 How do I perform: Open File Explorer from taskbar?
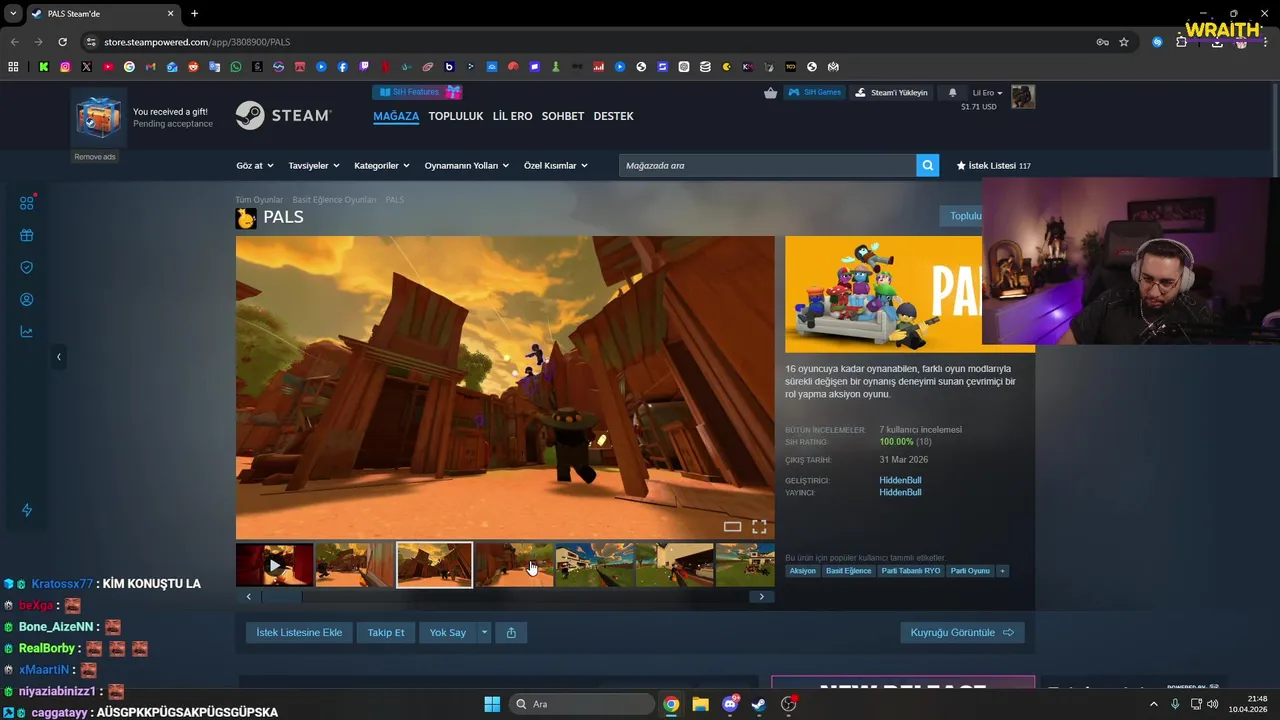pyautogui.click(x=700, y=704)
